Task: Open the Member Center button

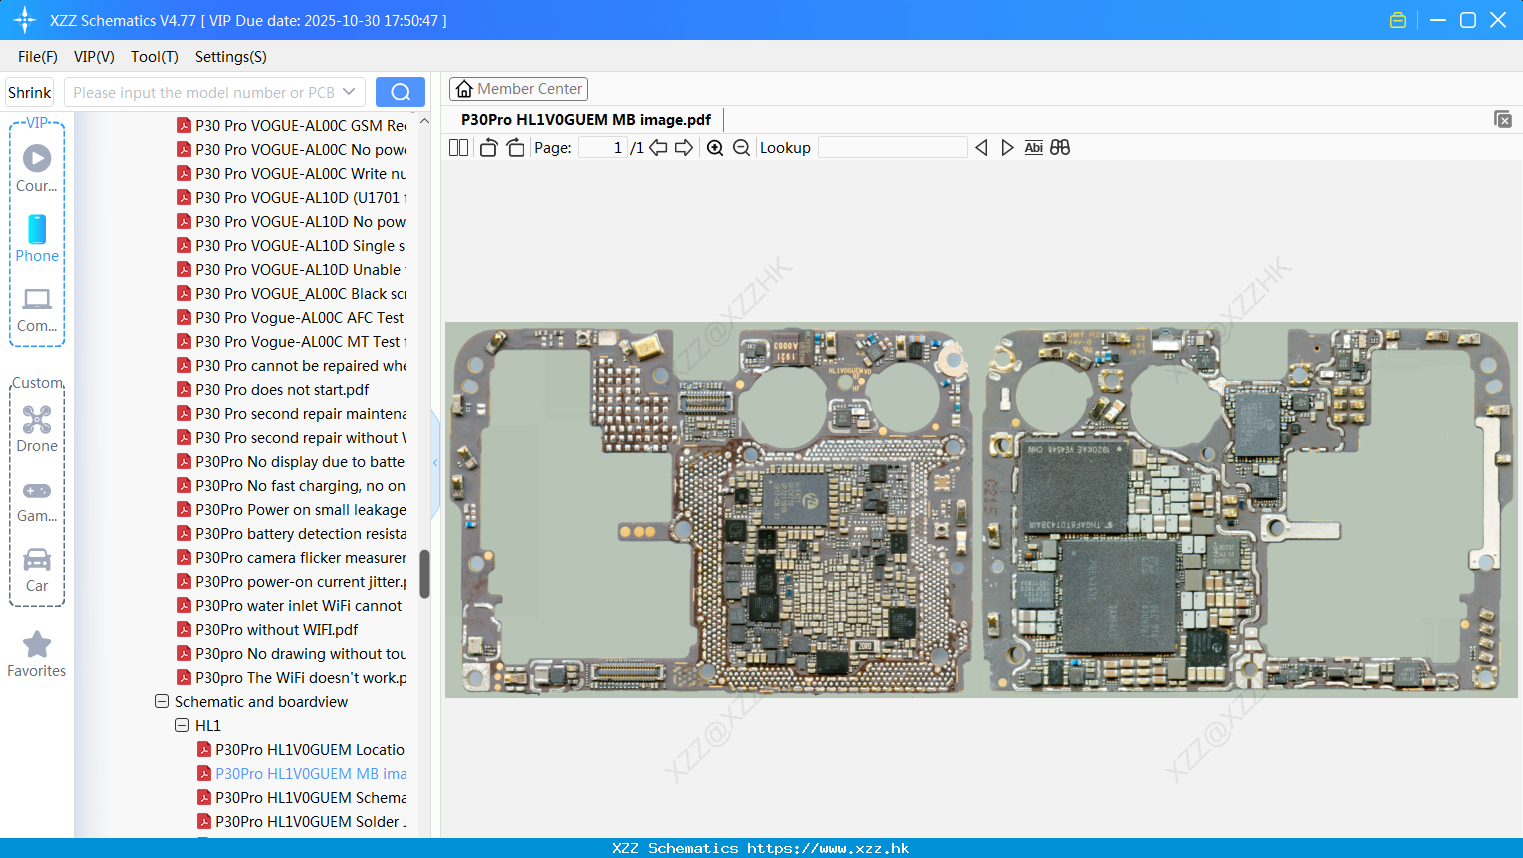Action: (518, 89)
